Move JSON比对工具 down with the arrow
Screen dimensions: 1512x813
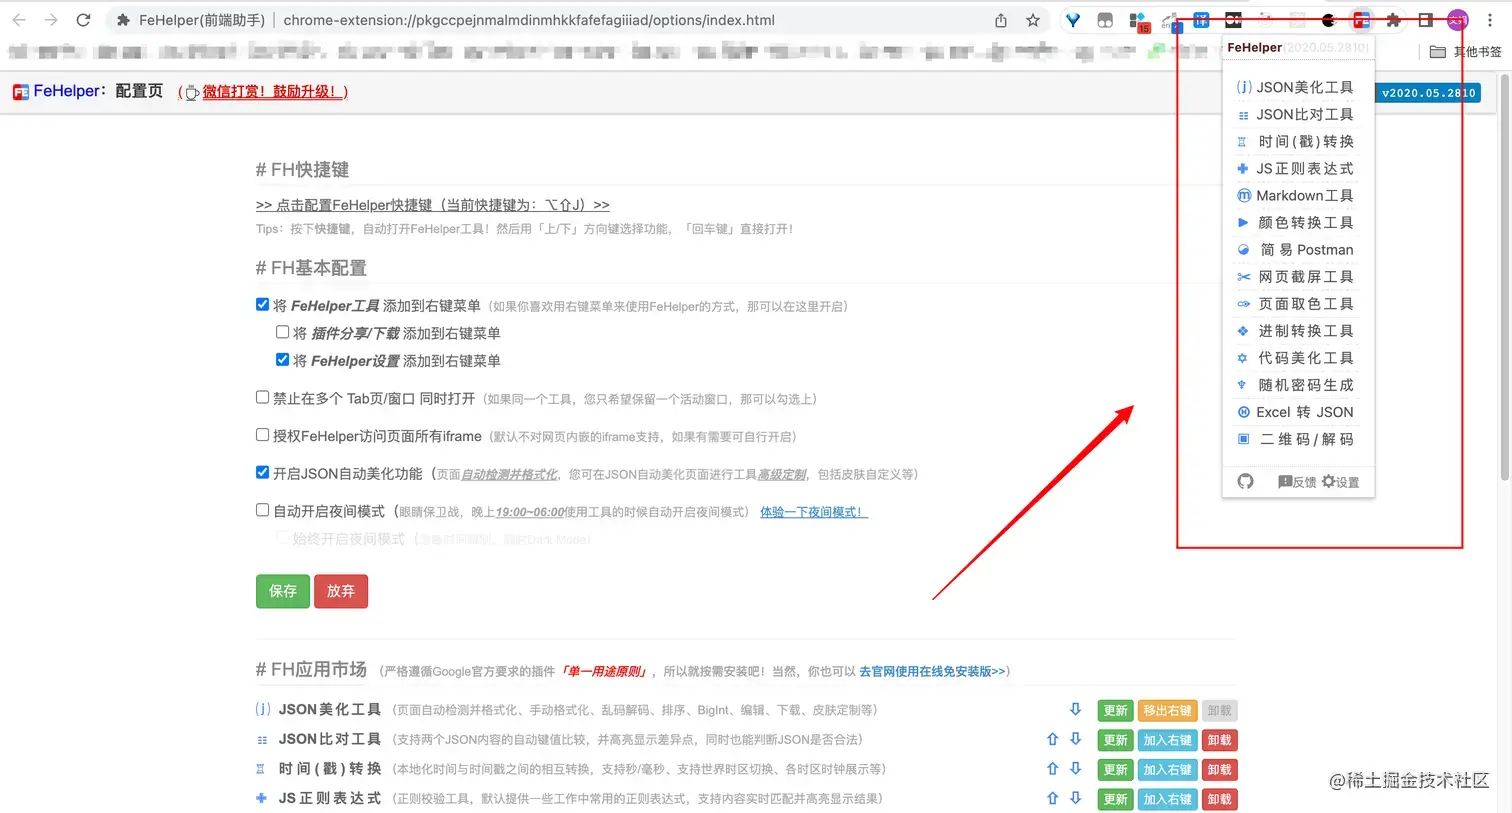[x=1076, y=739]
